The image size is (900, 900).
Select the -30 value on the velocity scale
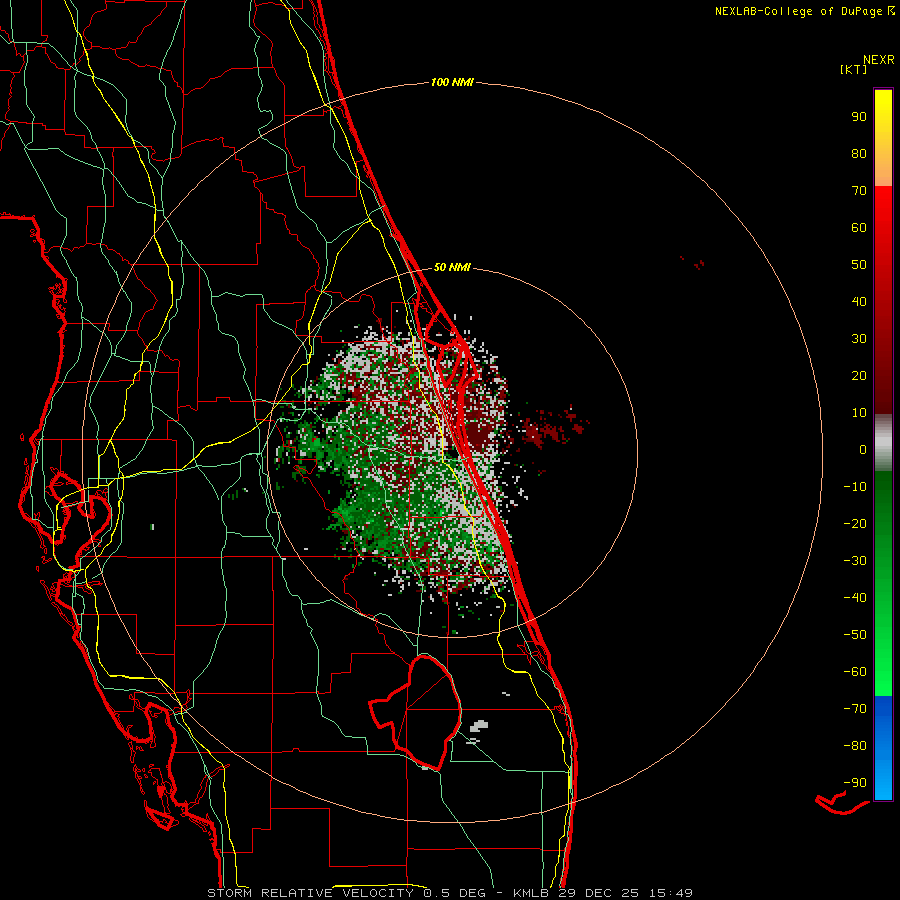tap(855, 561)
